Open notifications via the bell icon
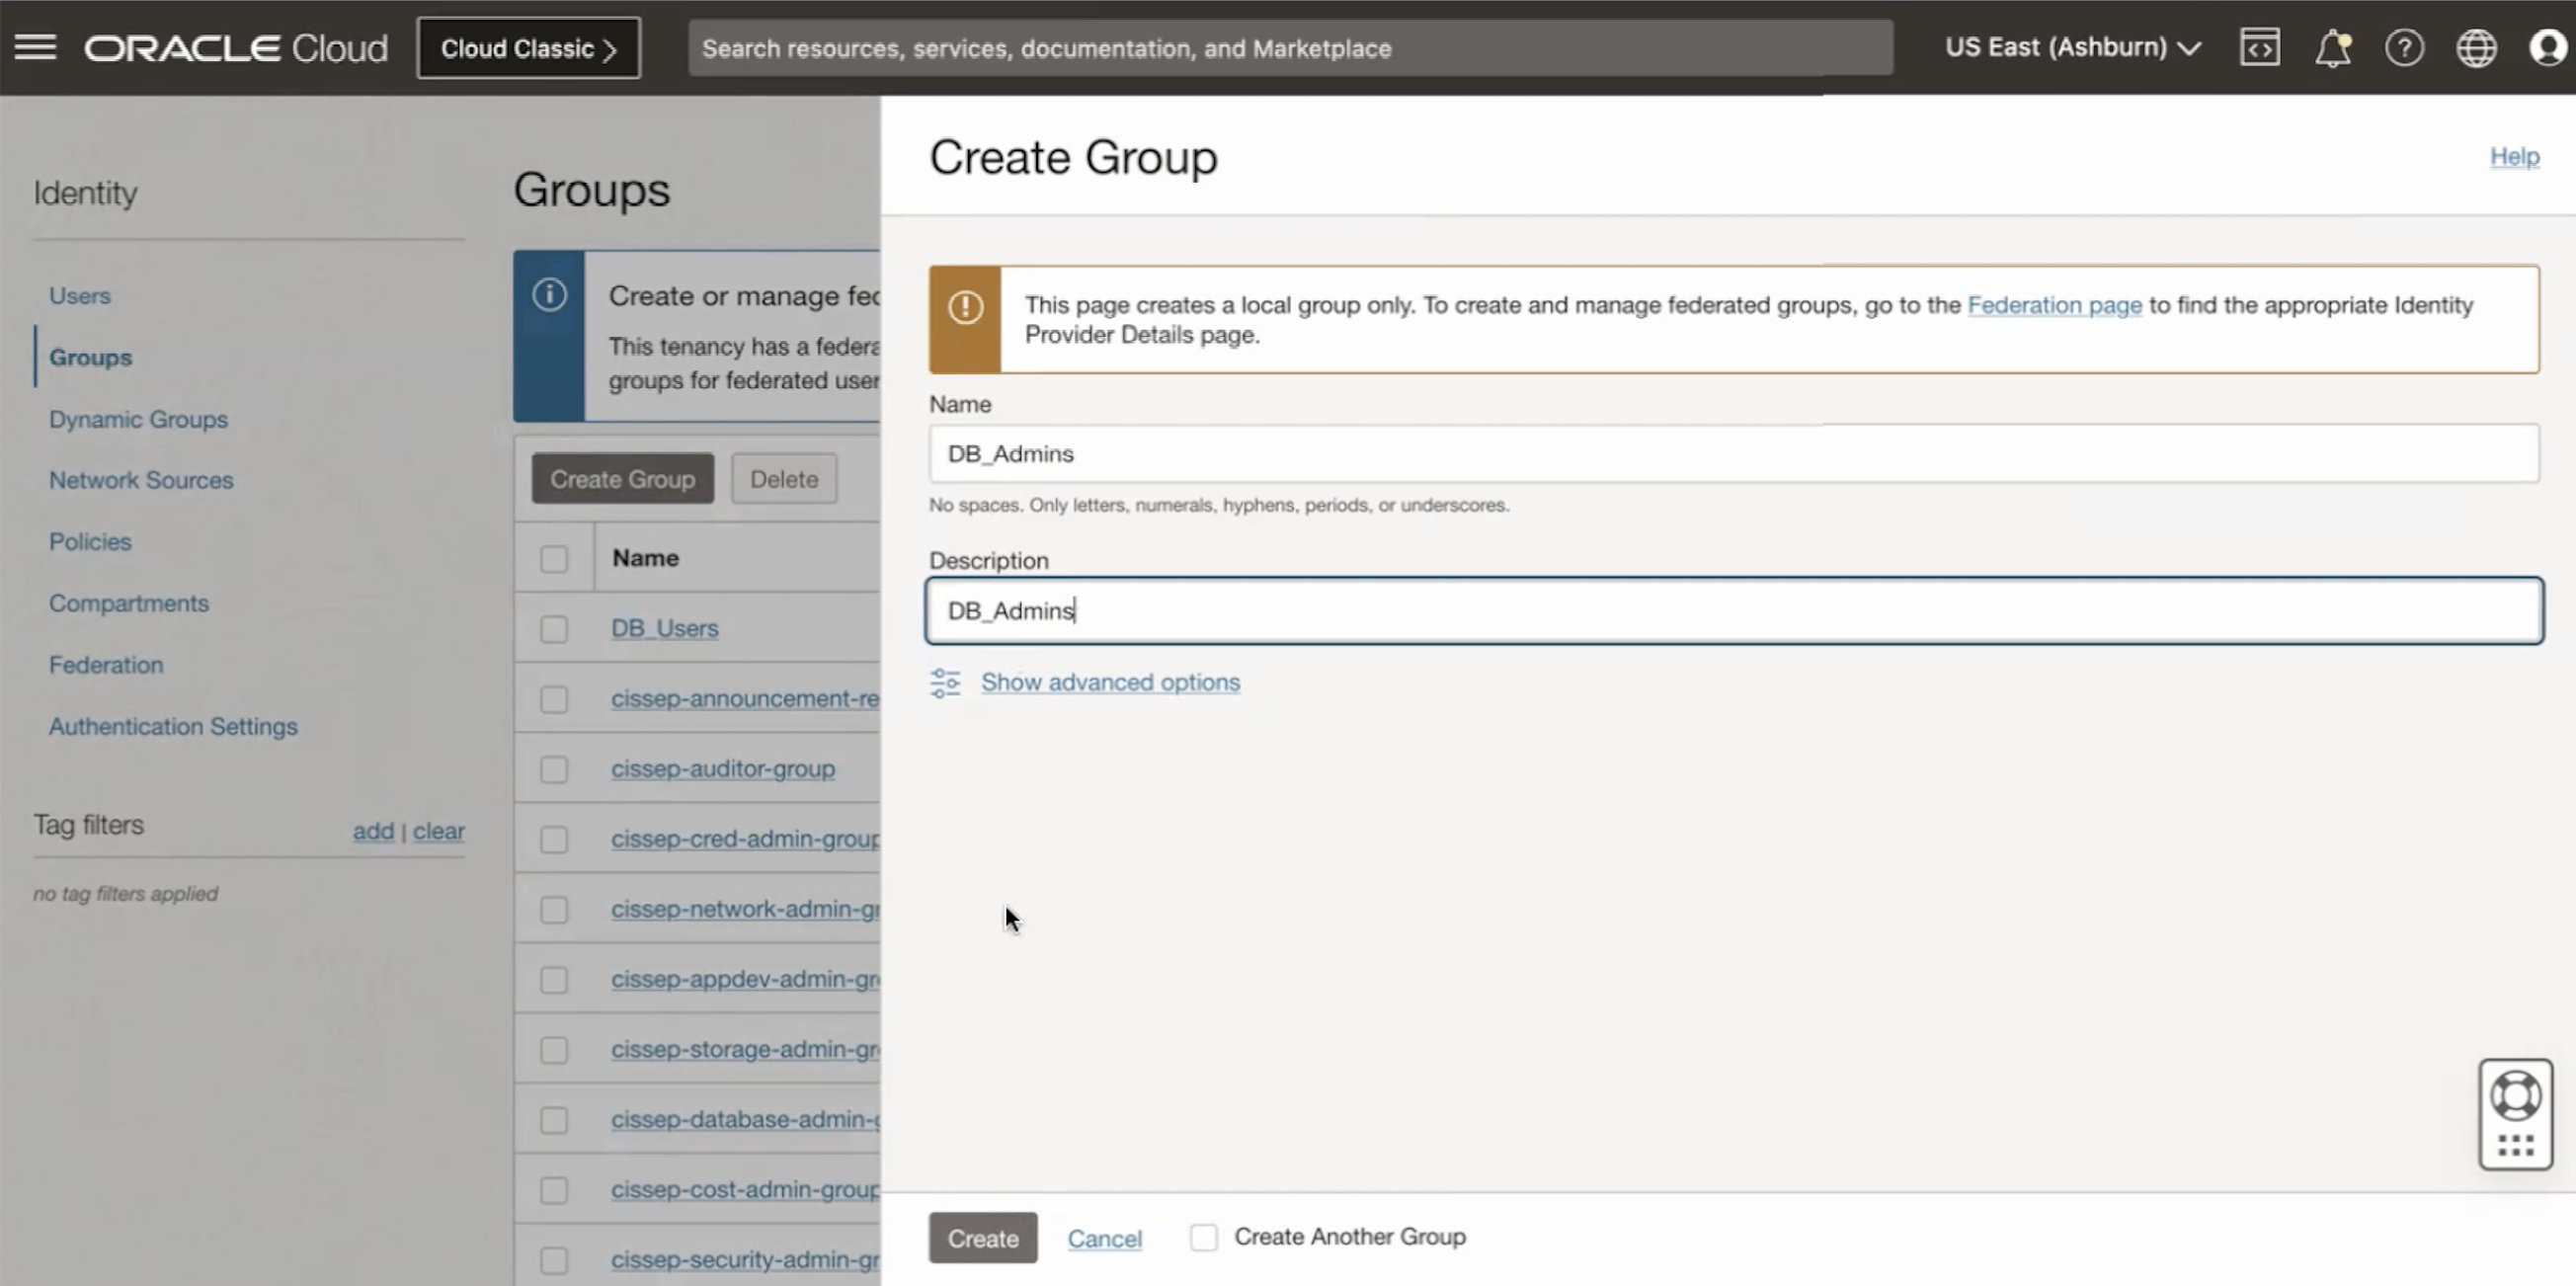This screenshot has height=1286, width=2576. pos(2333,47)
